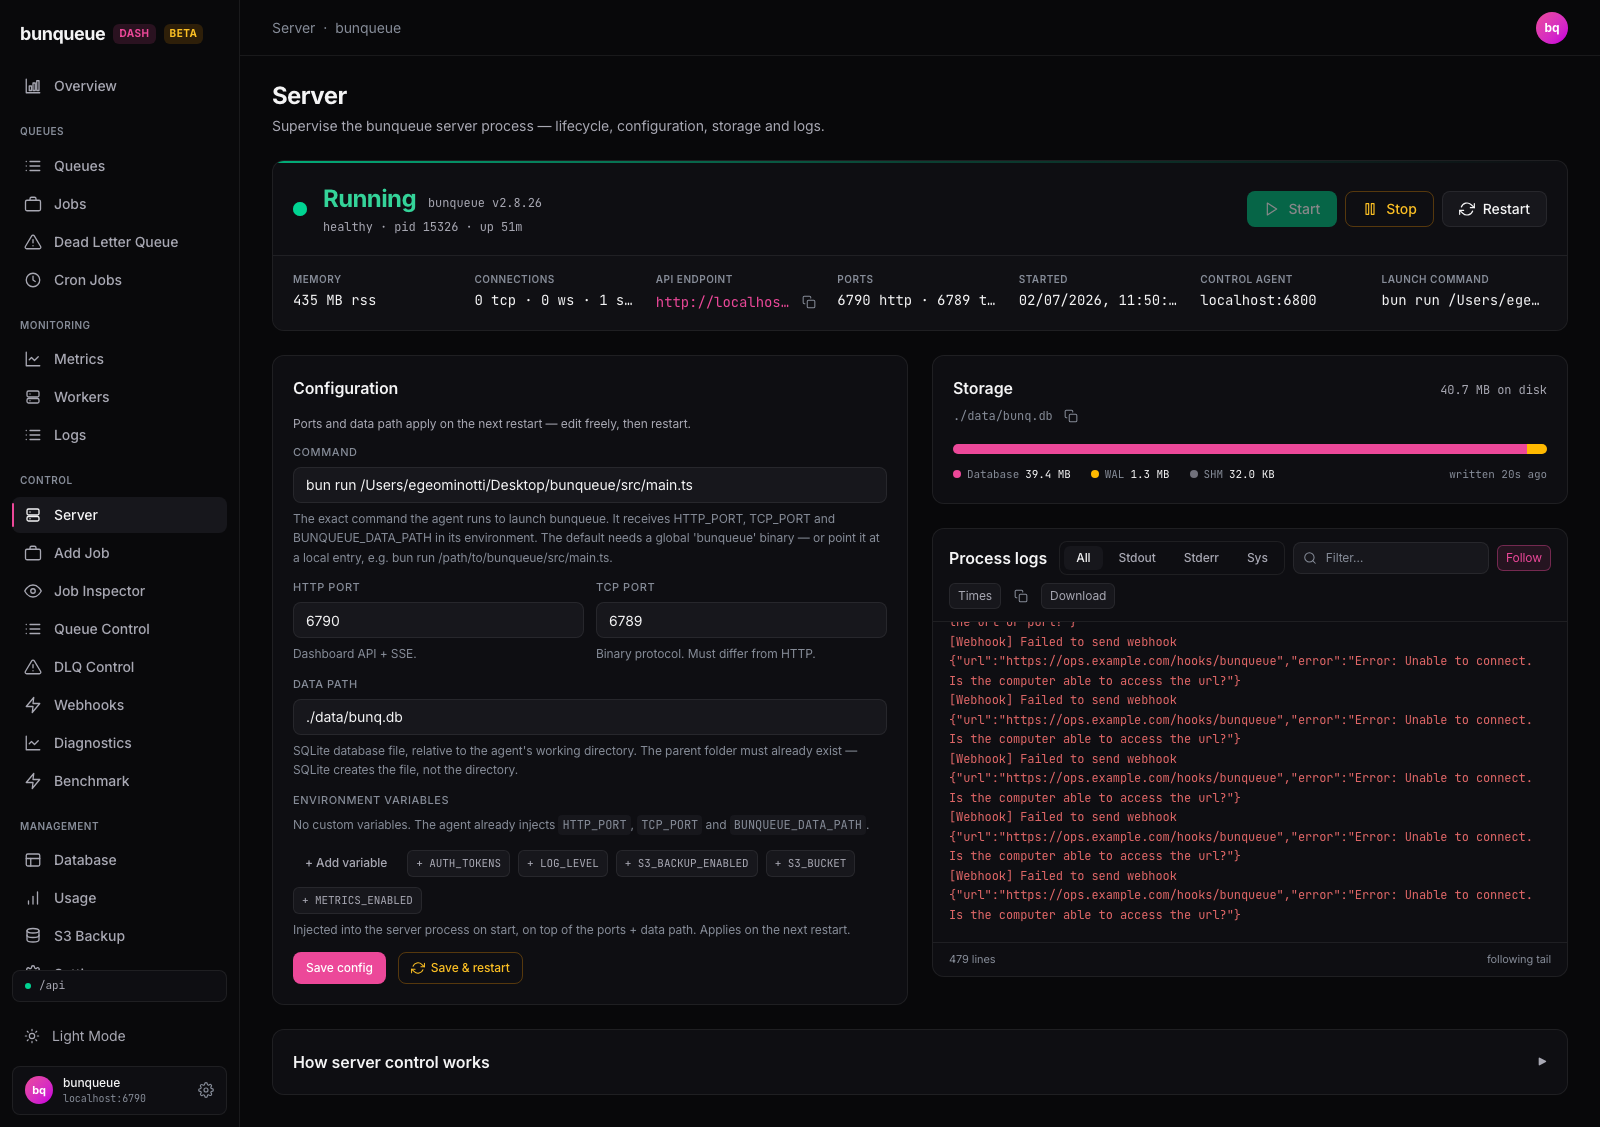Click Server breadcrumb link
The width and height of the screenshot is (1600, 1127).
(293, 28)
